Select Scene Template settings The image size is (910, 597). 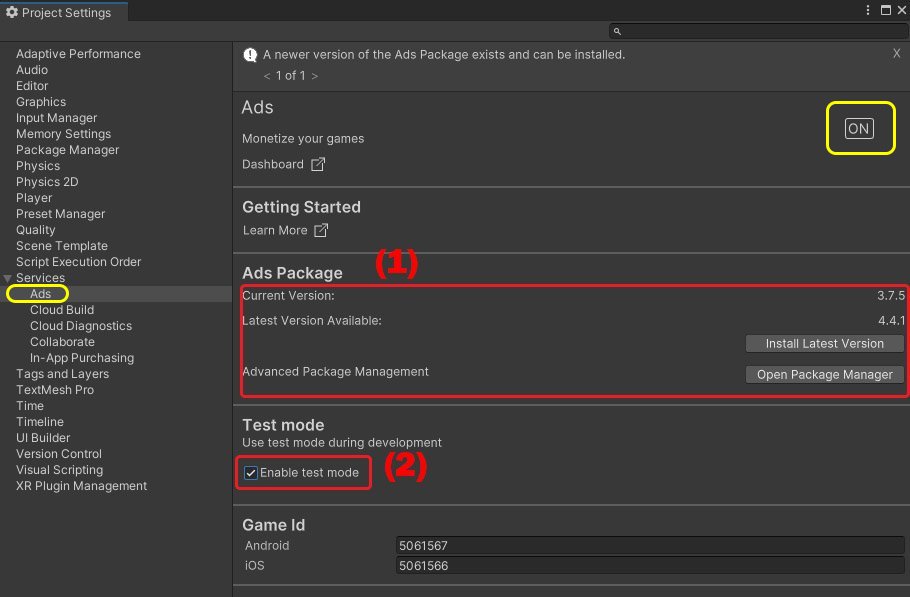coord(62,246)
